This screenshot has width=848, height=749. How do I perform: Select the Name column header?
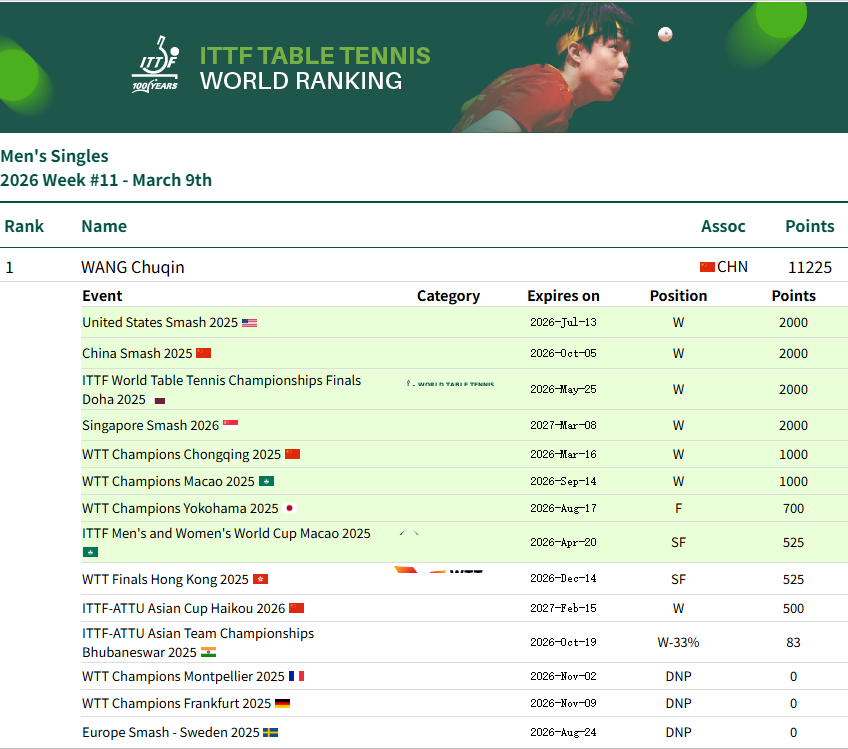tap(104, 226)
